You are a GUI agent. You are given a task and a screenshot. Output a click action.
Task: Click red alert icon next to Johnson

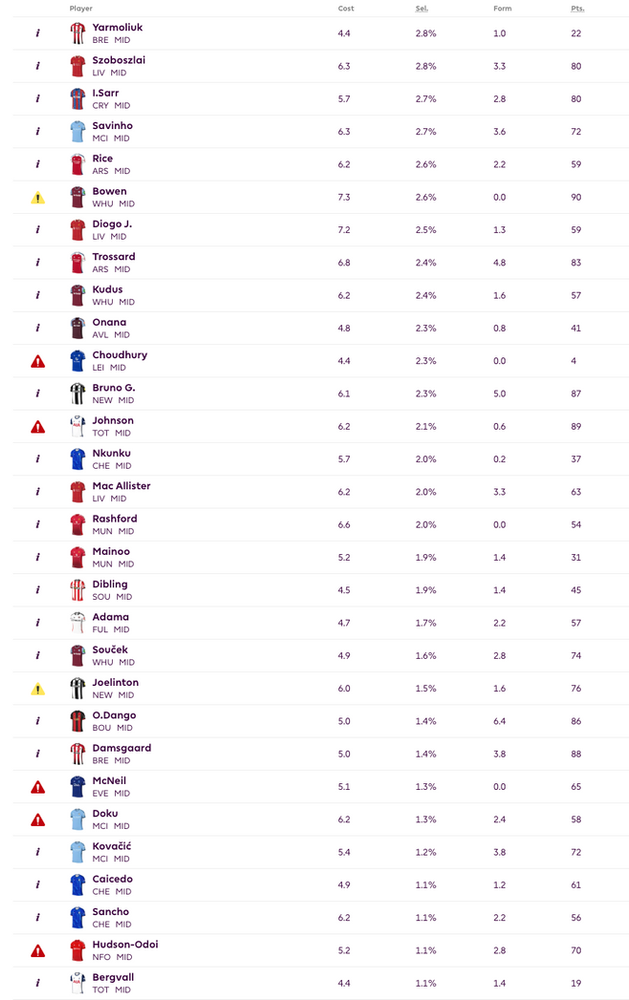38,426
